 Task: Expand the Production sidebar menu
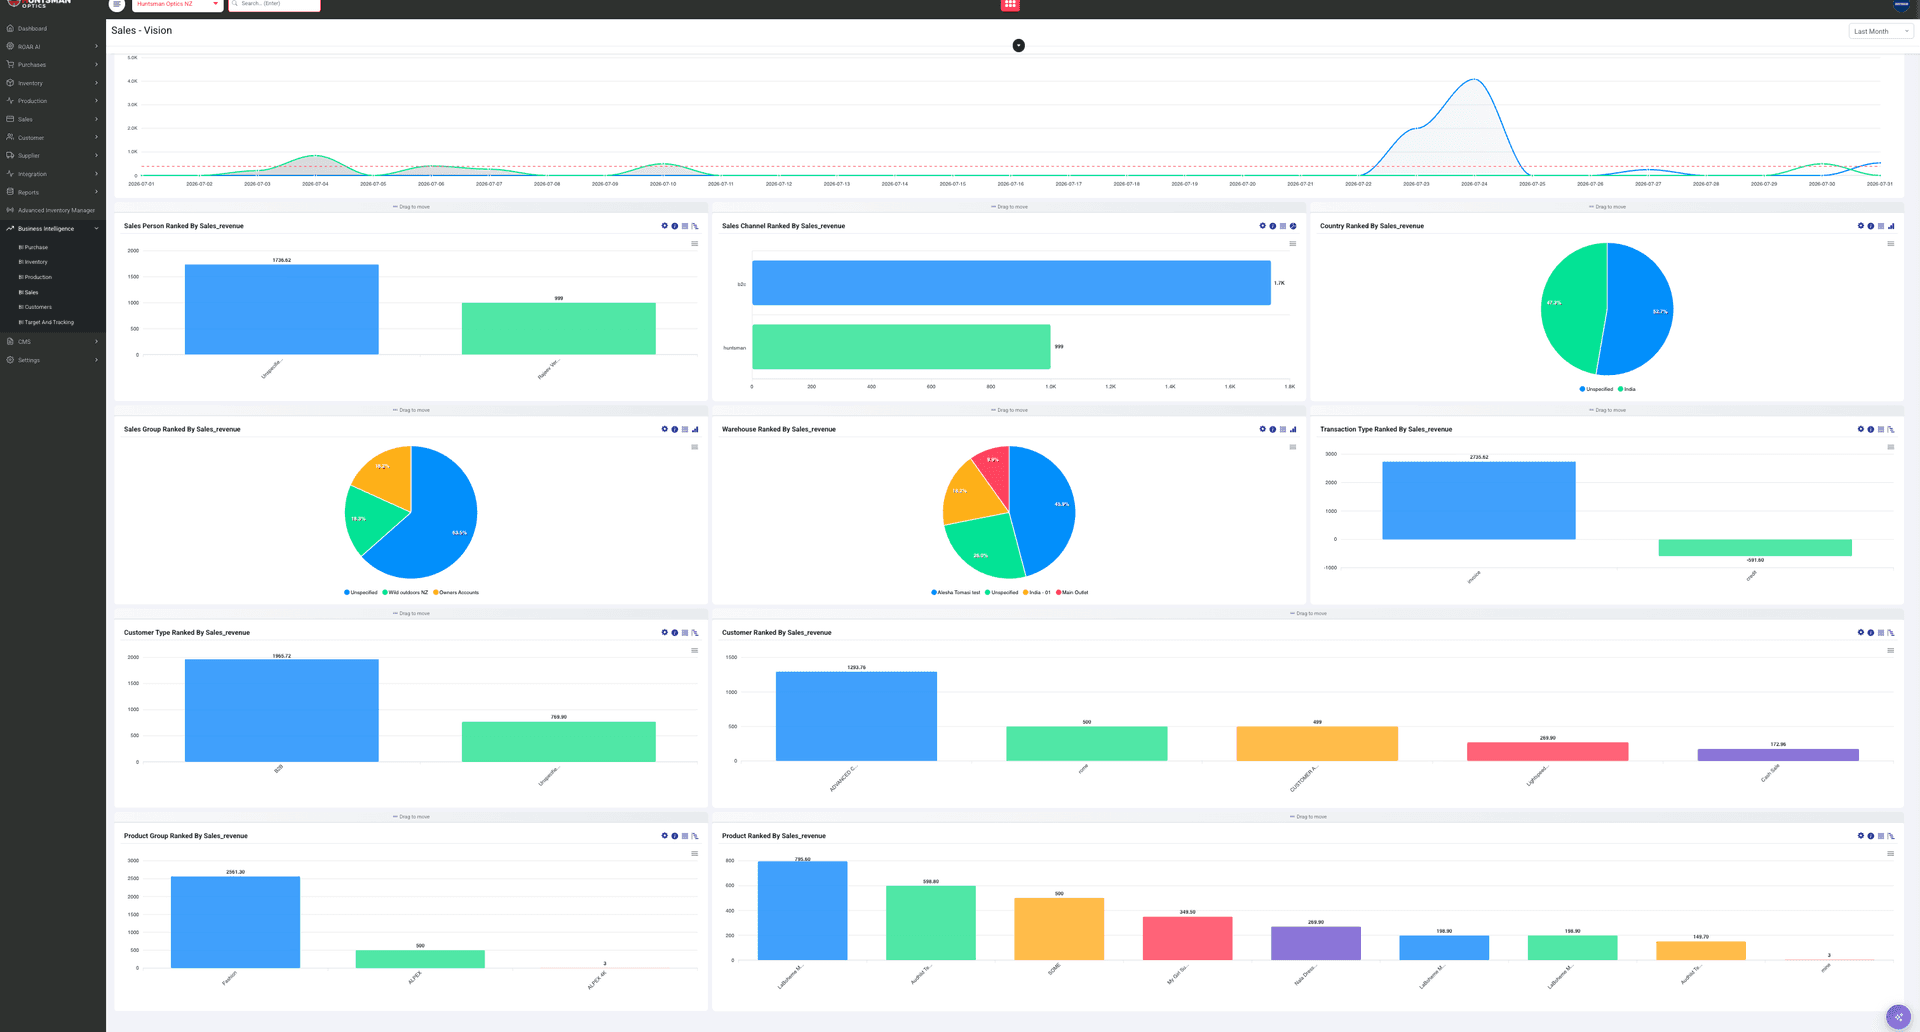coord(53,101)
